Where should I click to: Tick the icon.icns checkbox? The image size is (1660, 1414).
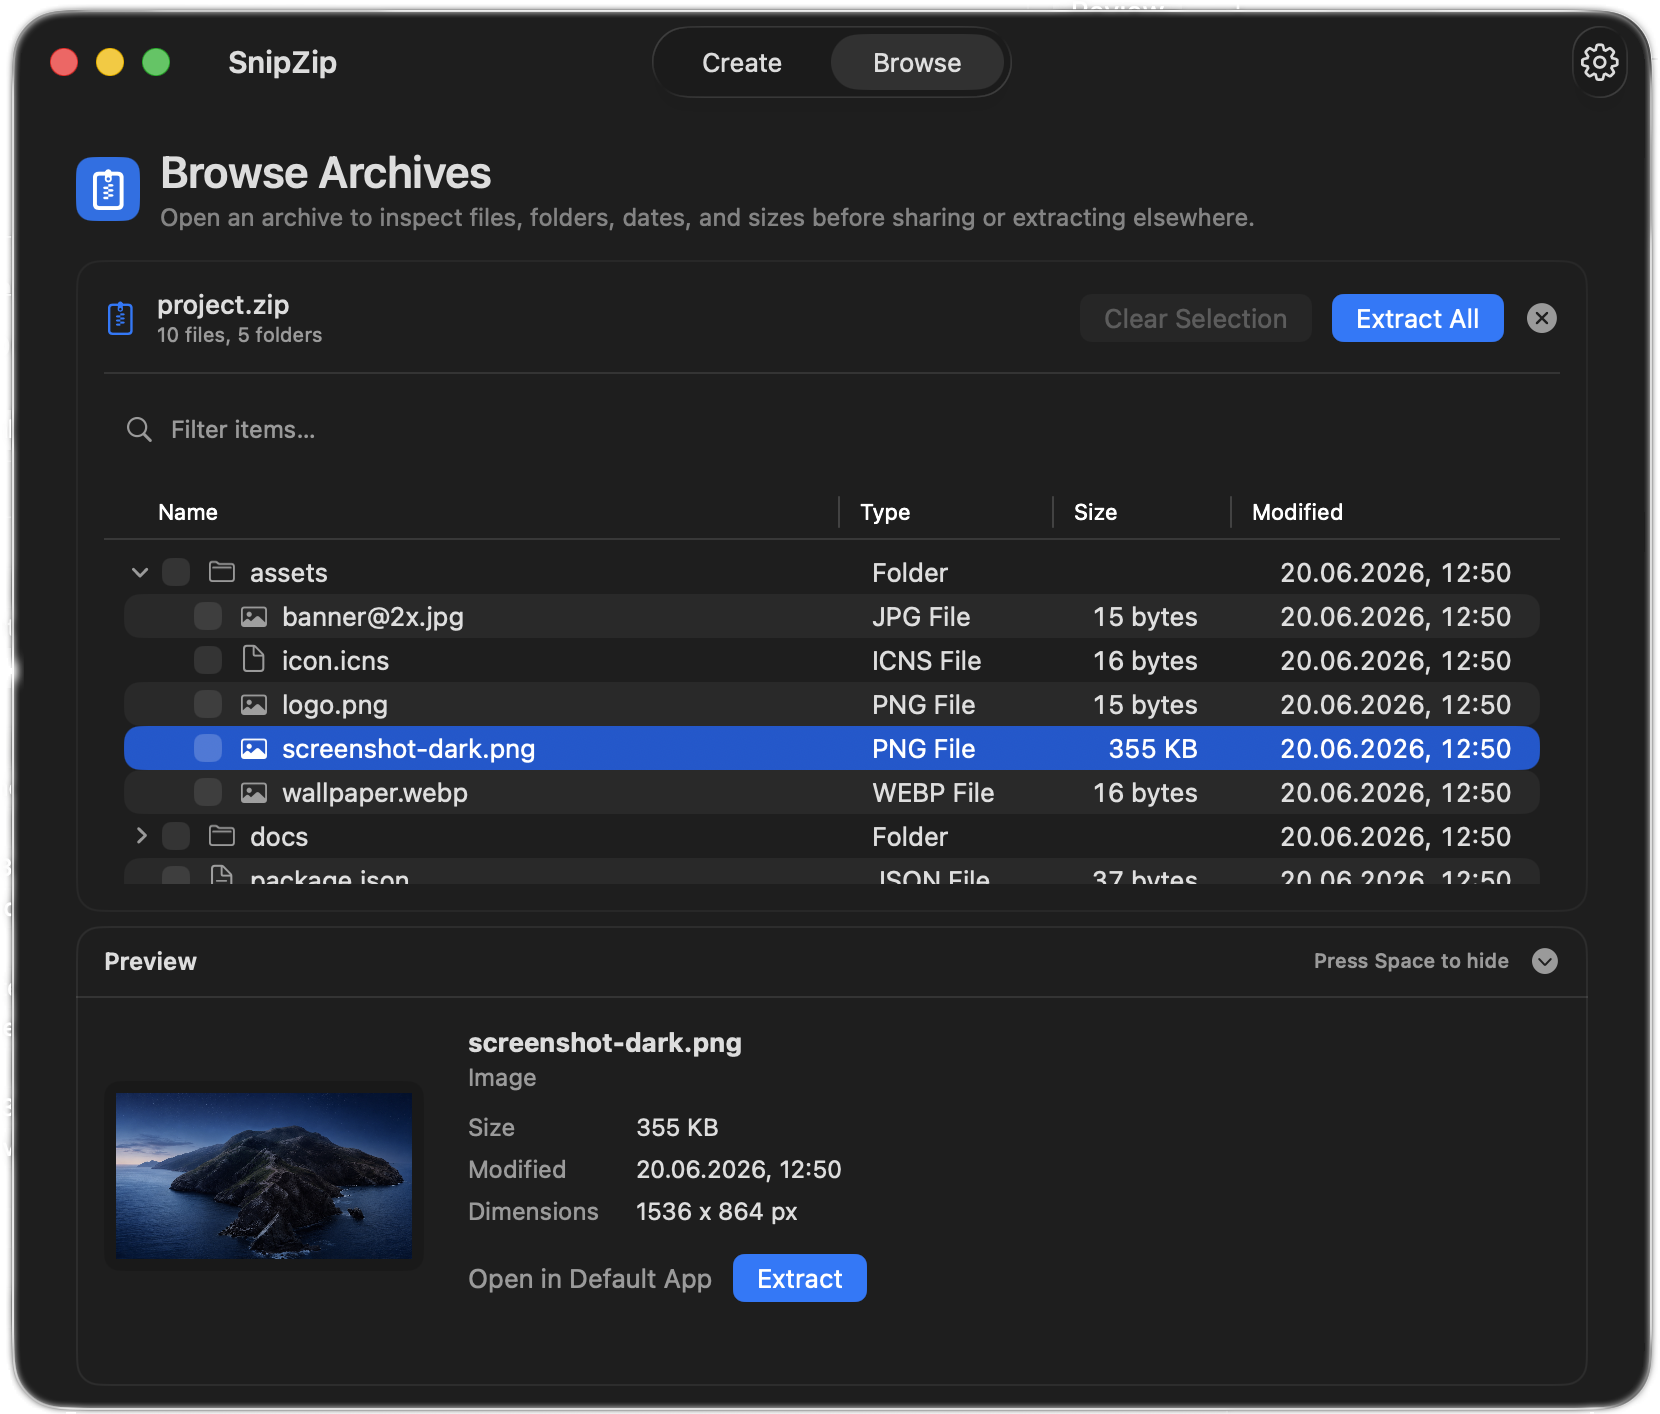(x=208, y=661)
